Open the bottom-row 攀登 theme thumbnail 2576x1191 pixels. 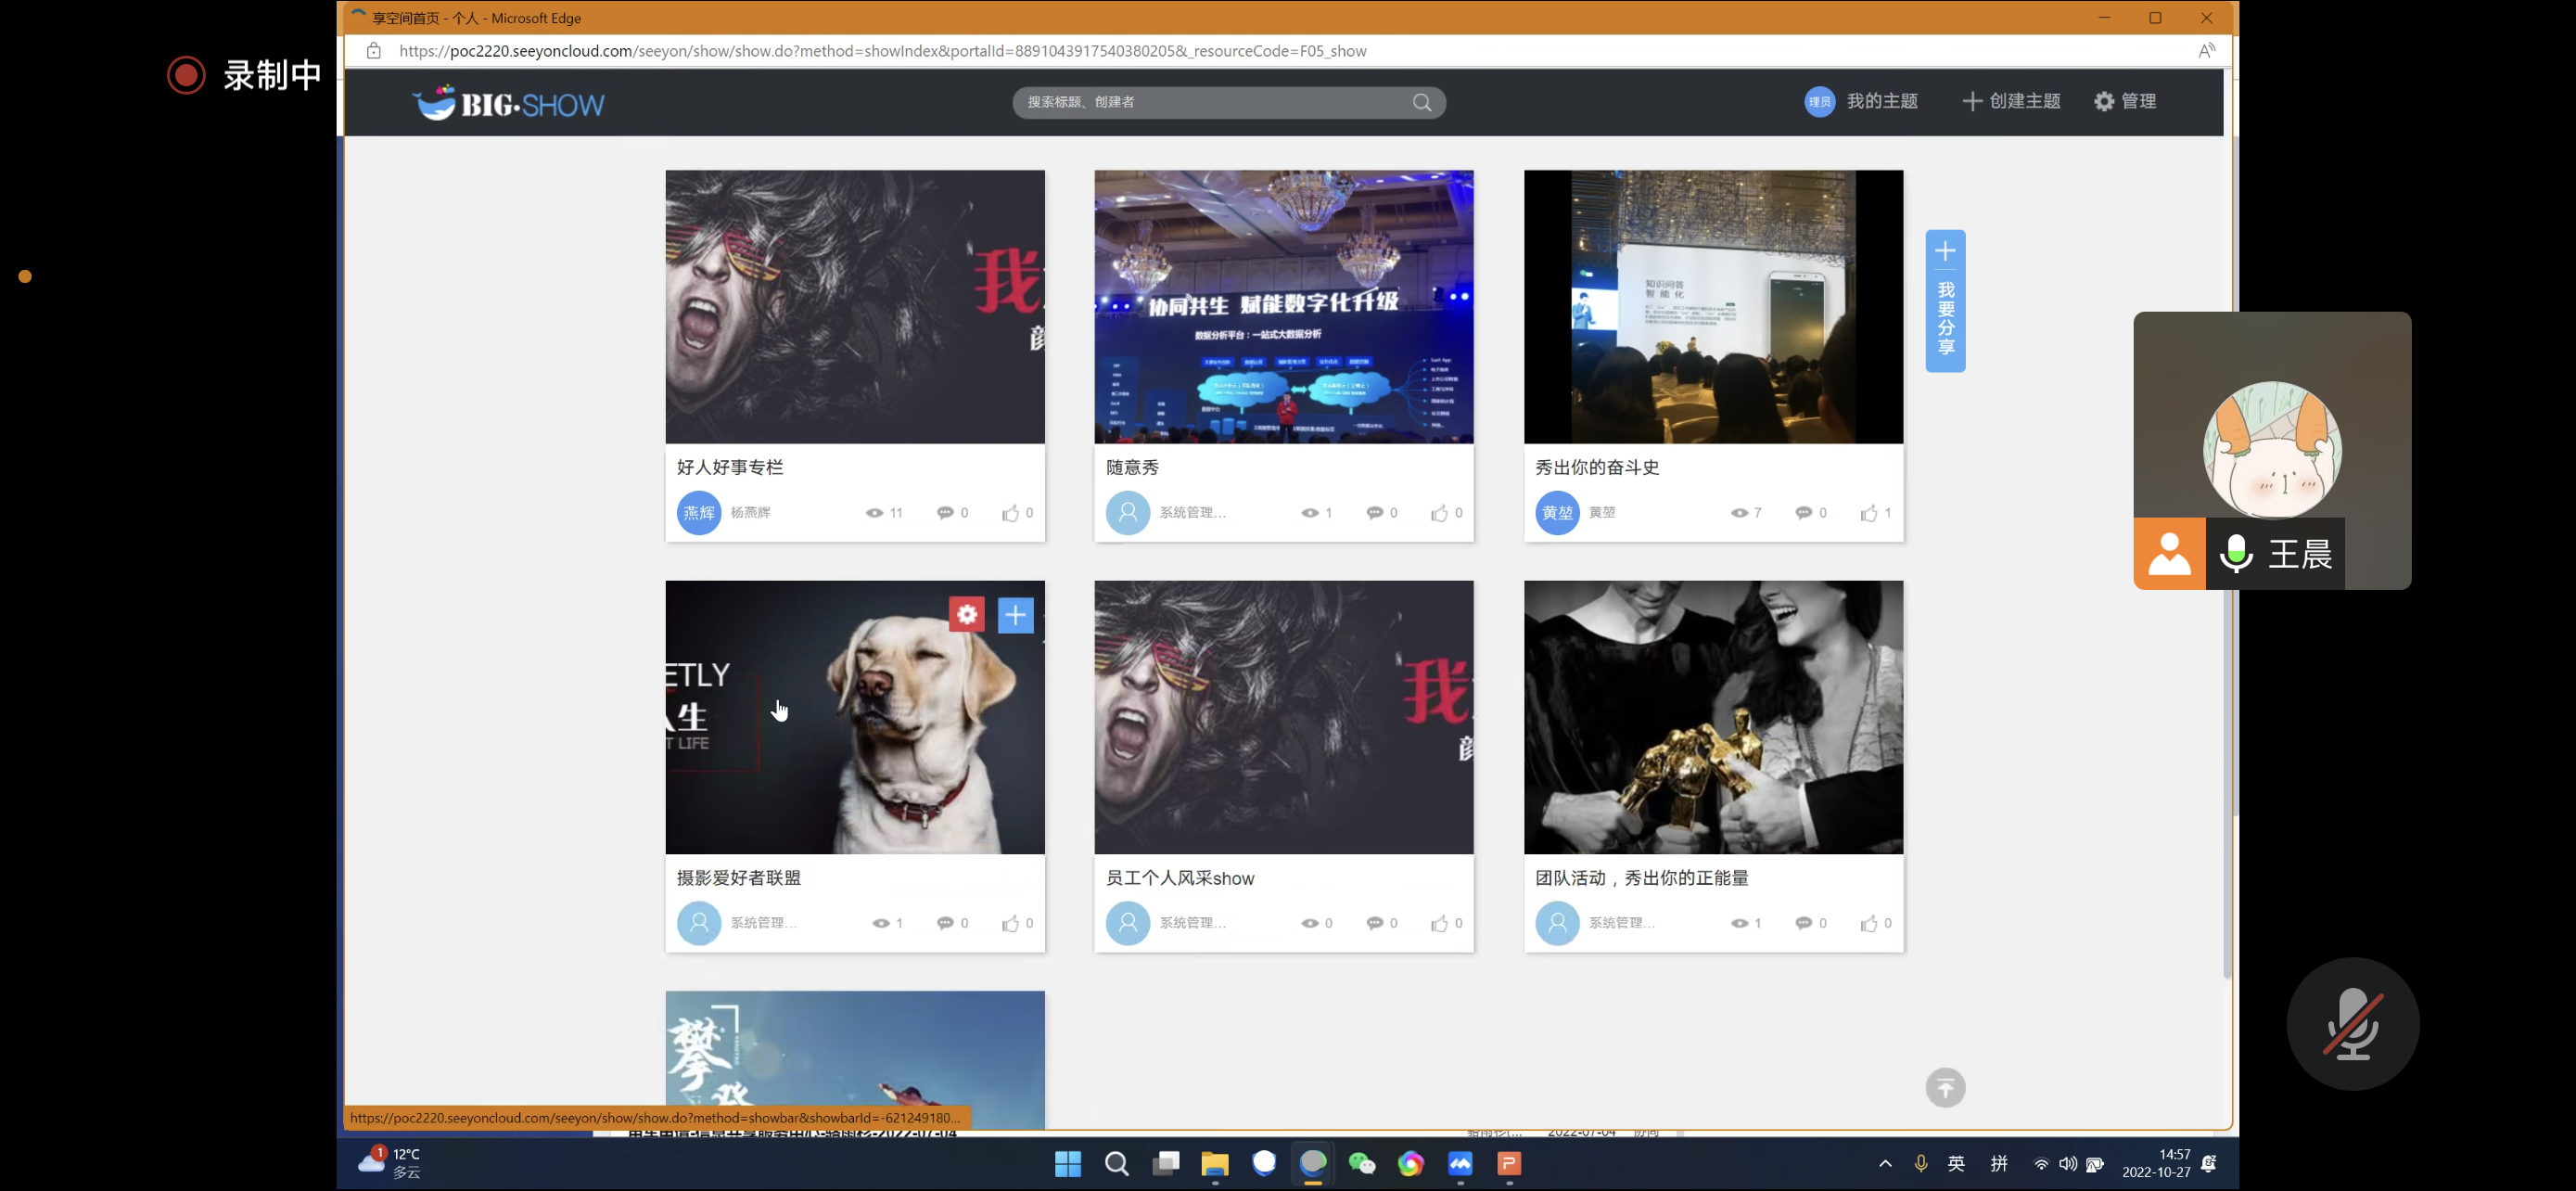pyautogui.click(x=855, y=1060)
